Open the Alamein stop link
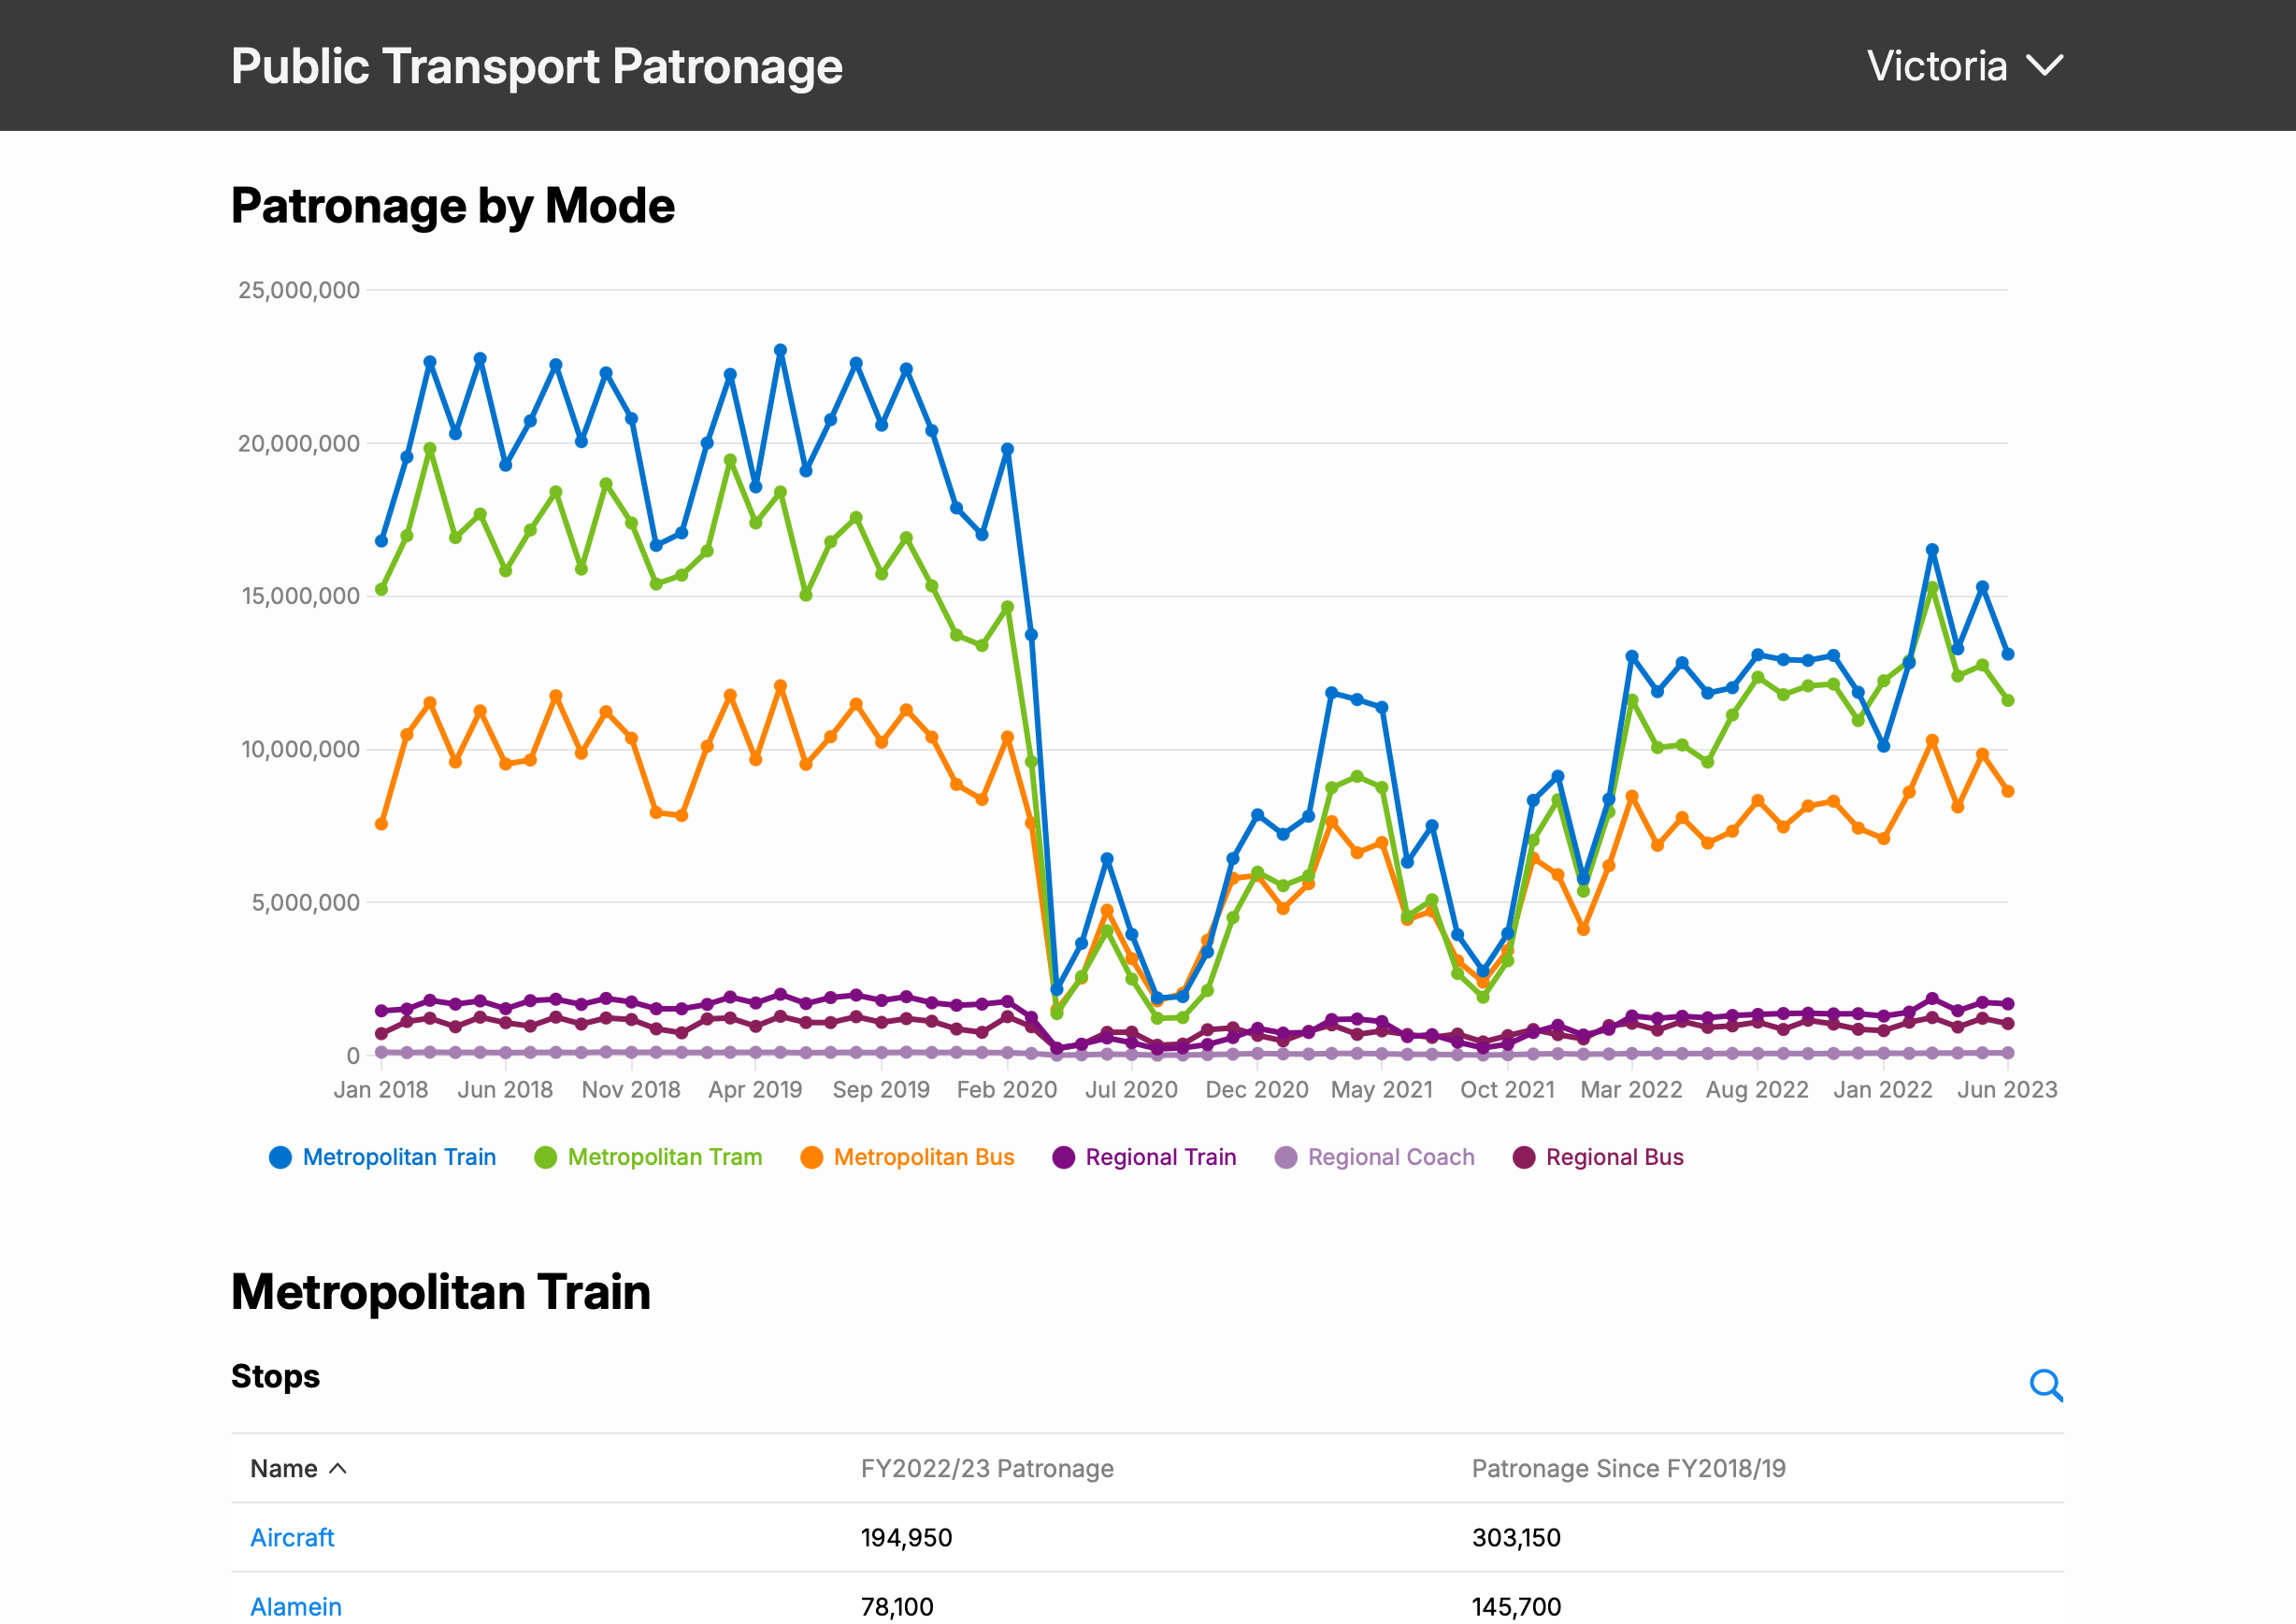 pyautogui.click(x=296, y=1606)
